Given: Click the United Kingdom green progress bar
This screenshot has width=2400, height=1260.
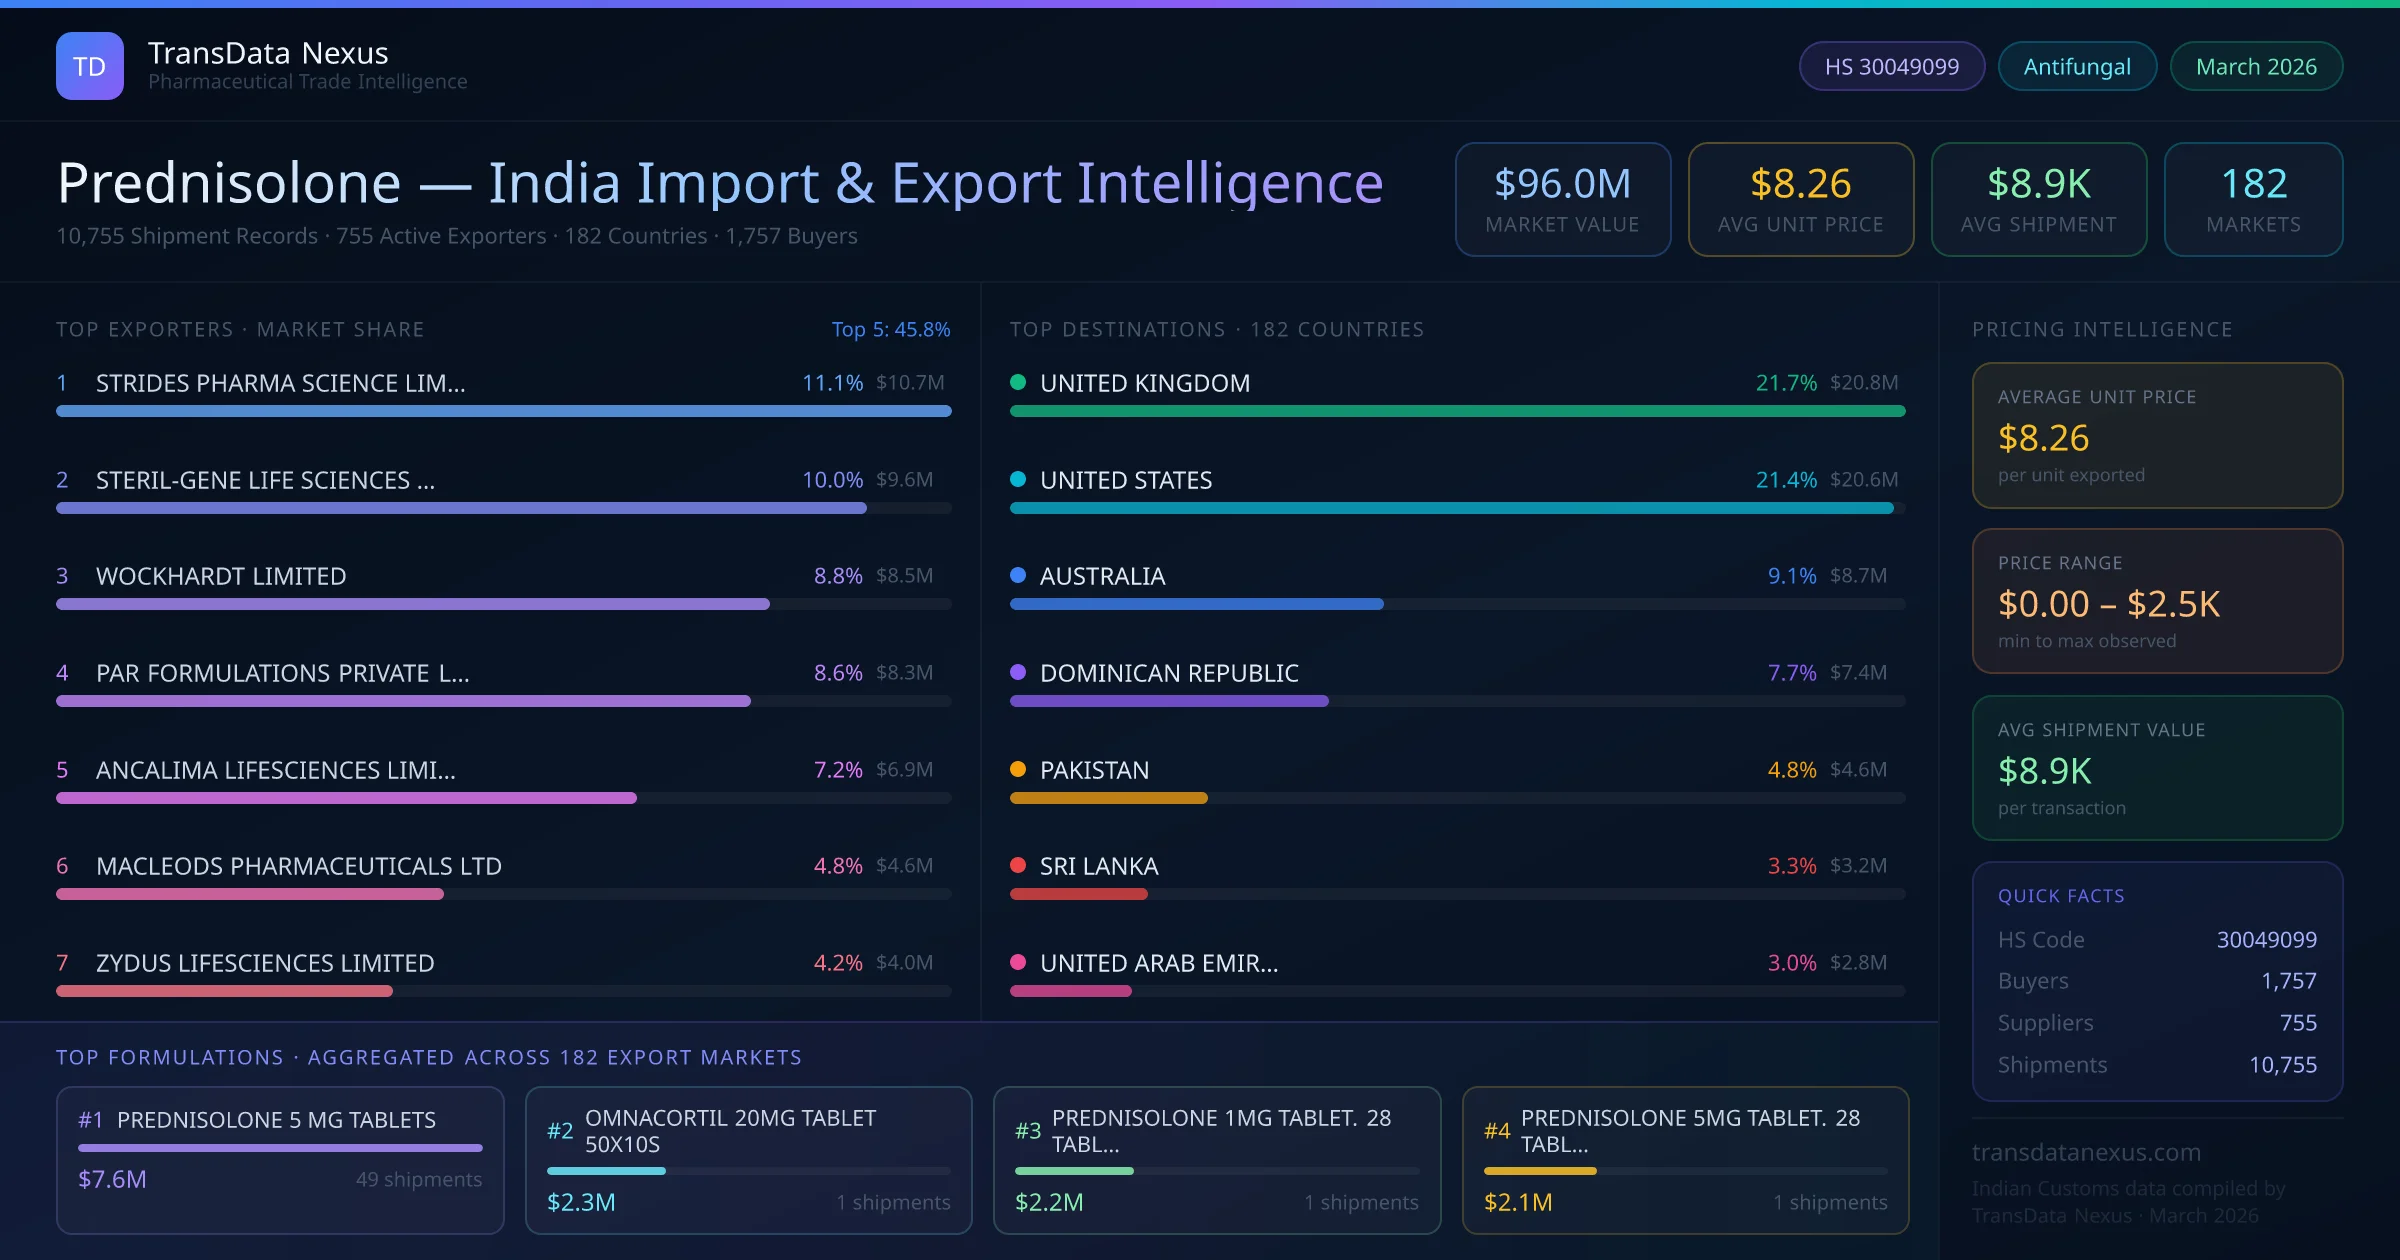Looking at the screenshot, I should click(1458, 410).
